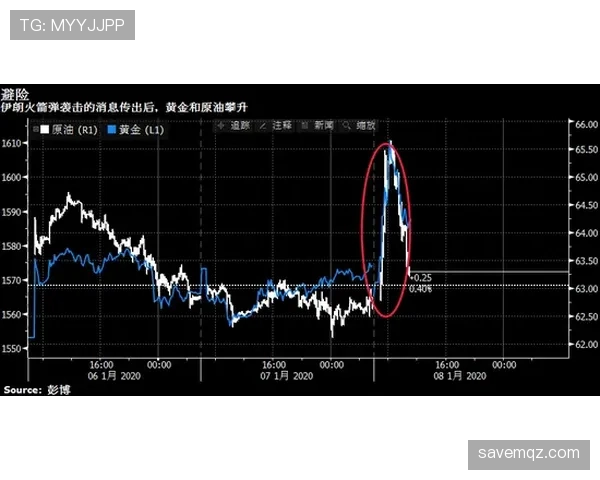The width and height of the screenshot is (600, 480).
Task: Open the 追踪 toolbar button
Action: point(233,126)
